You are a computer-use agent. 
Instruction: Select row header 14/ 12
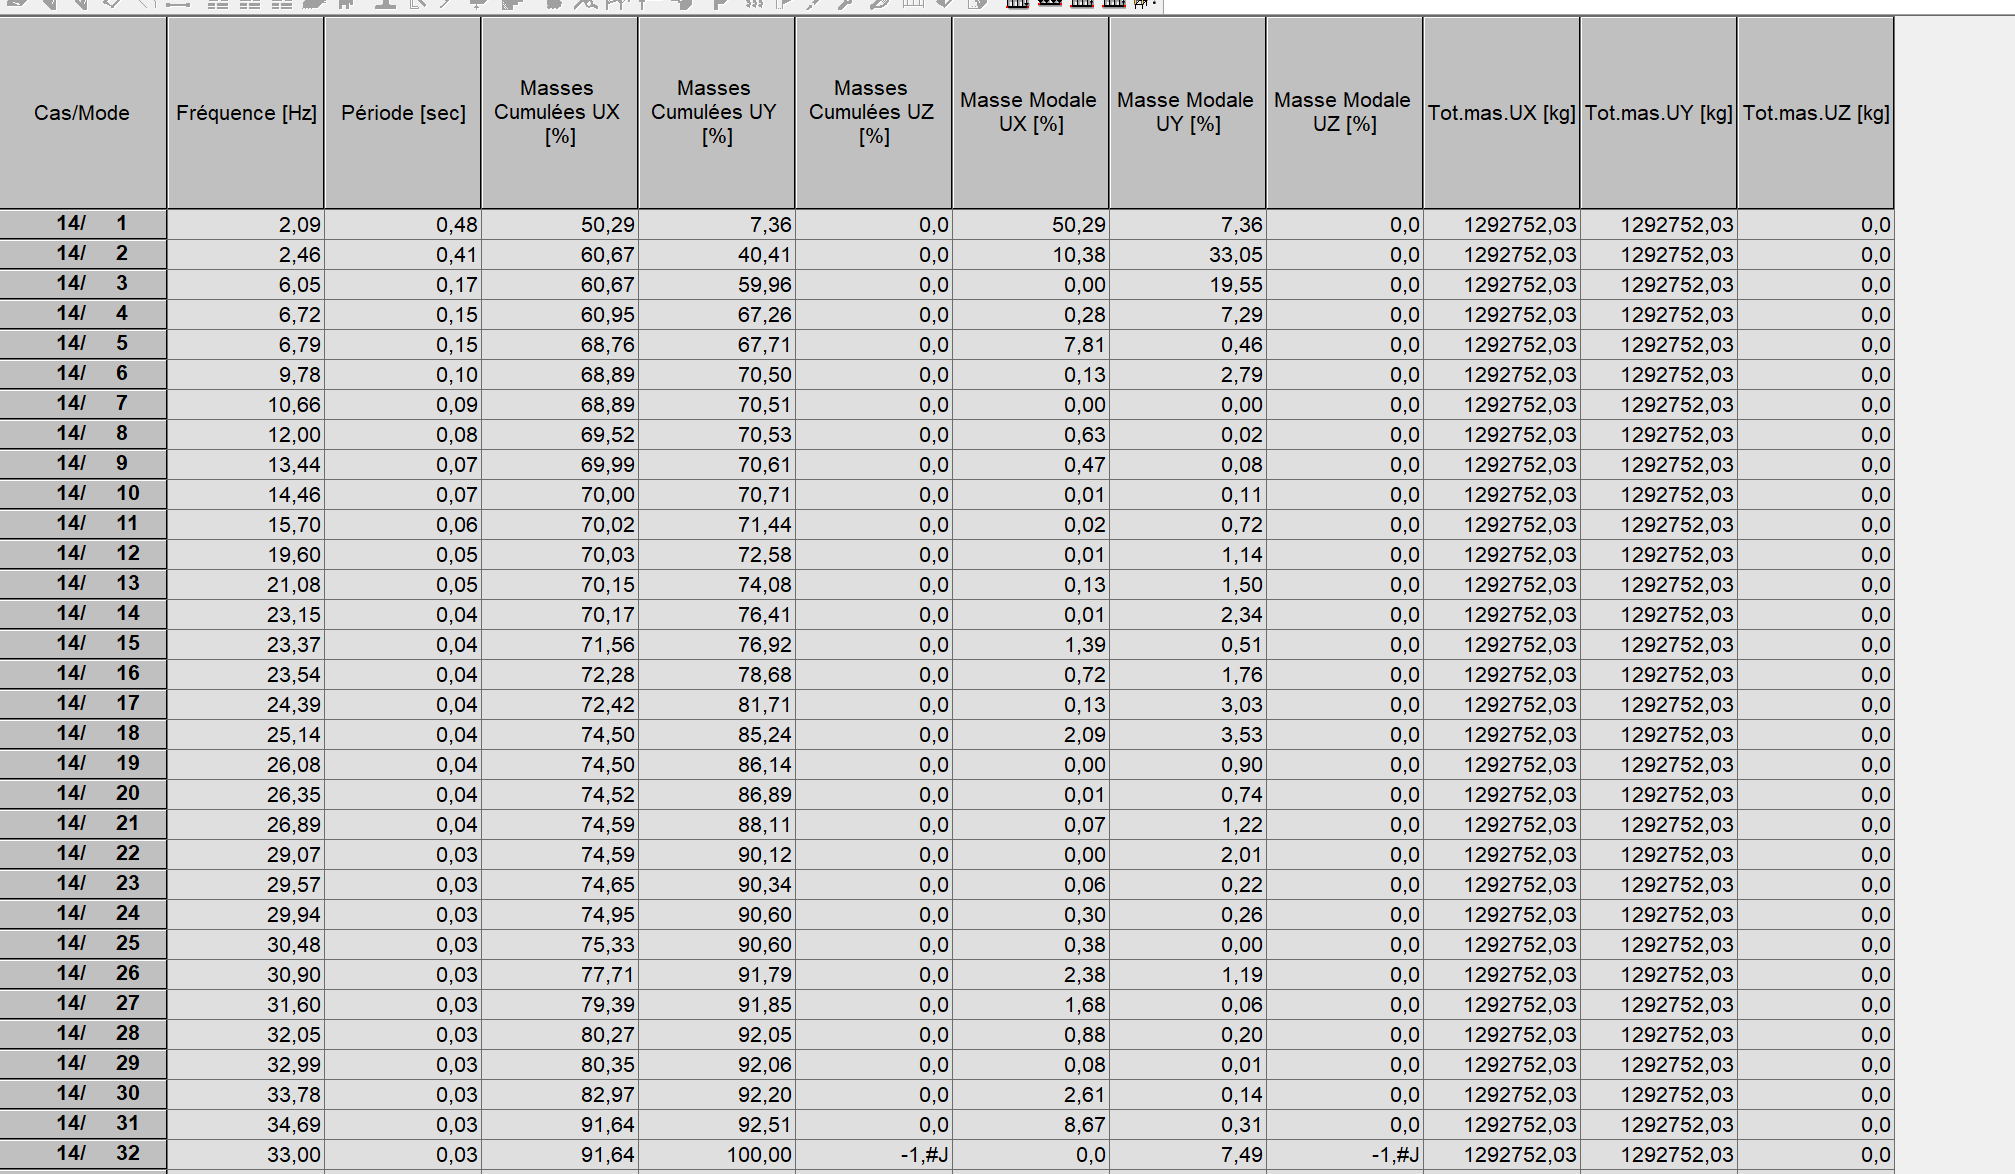[83, 554]
